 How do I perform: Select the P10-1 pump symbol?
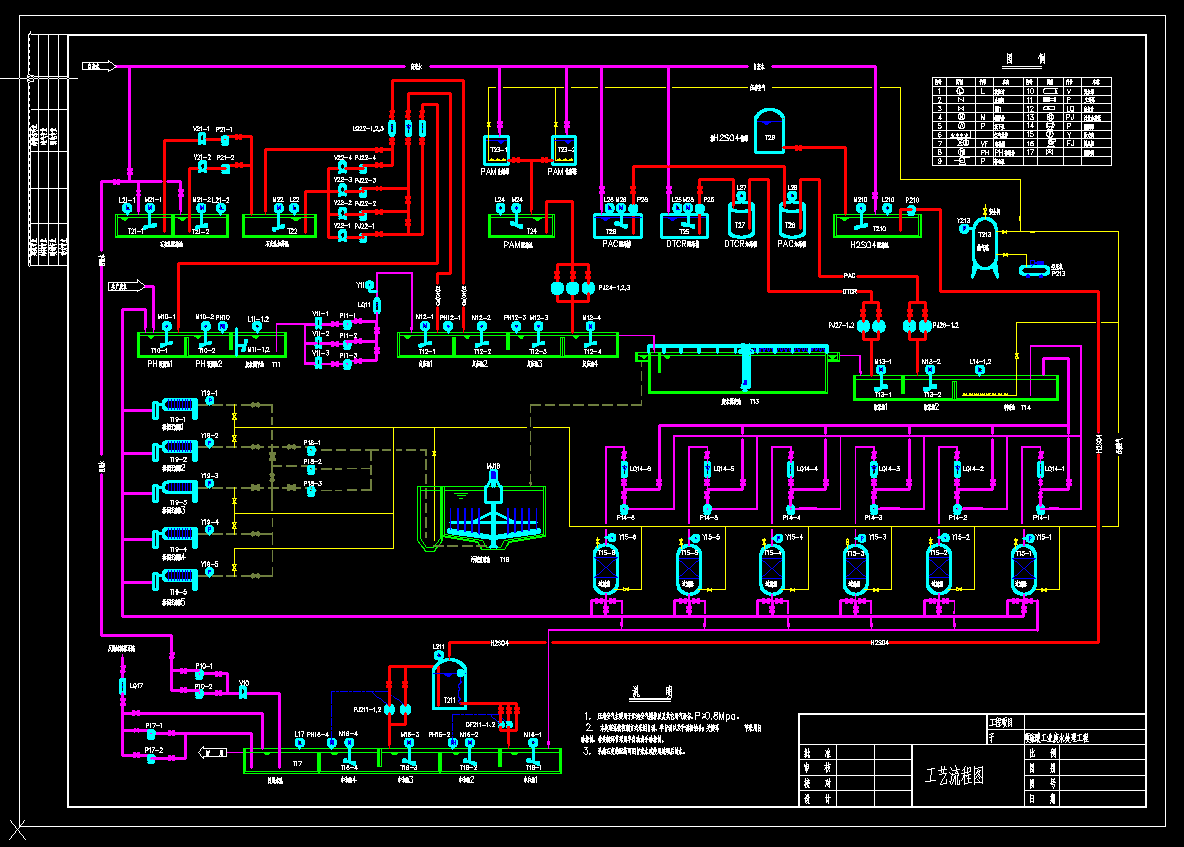tap(199, 675)
